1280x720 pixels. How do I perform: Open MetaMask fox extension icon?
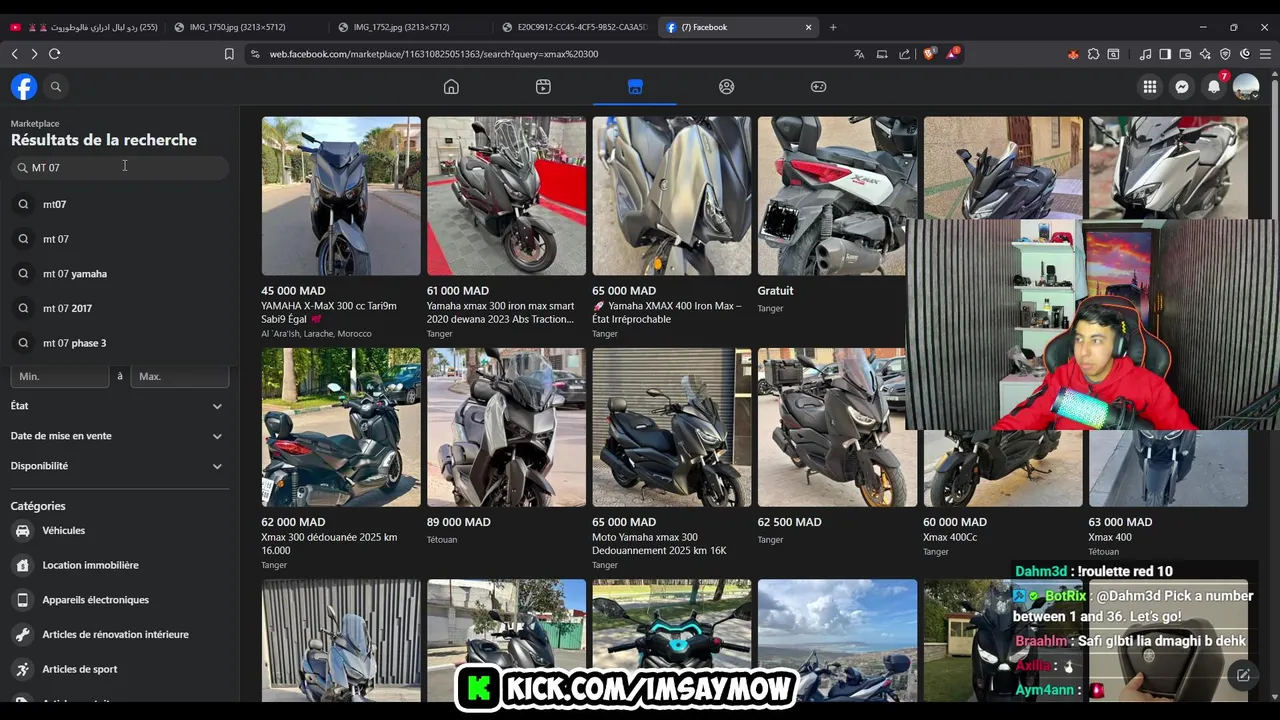[1073, 54]
